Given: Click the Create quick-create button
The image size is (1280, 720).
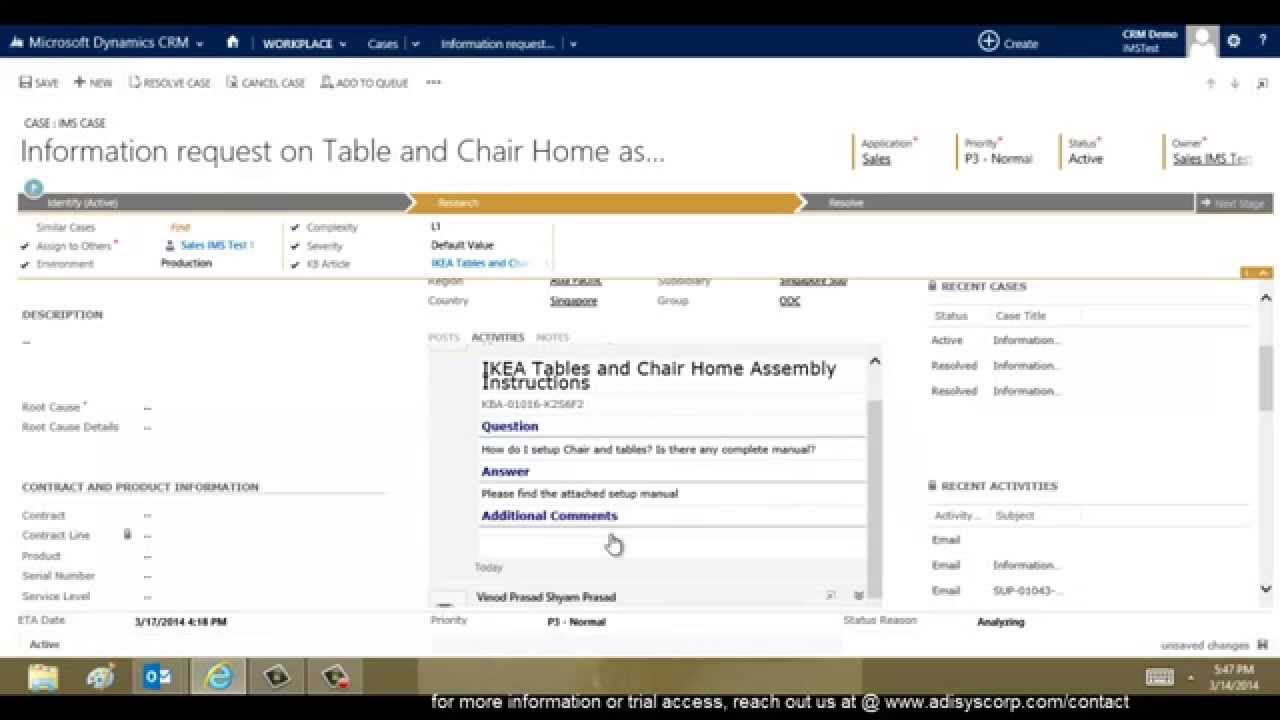Looking at the screenshot, I should (x=1008, y=42).
